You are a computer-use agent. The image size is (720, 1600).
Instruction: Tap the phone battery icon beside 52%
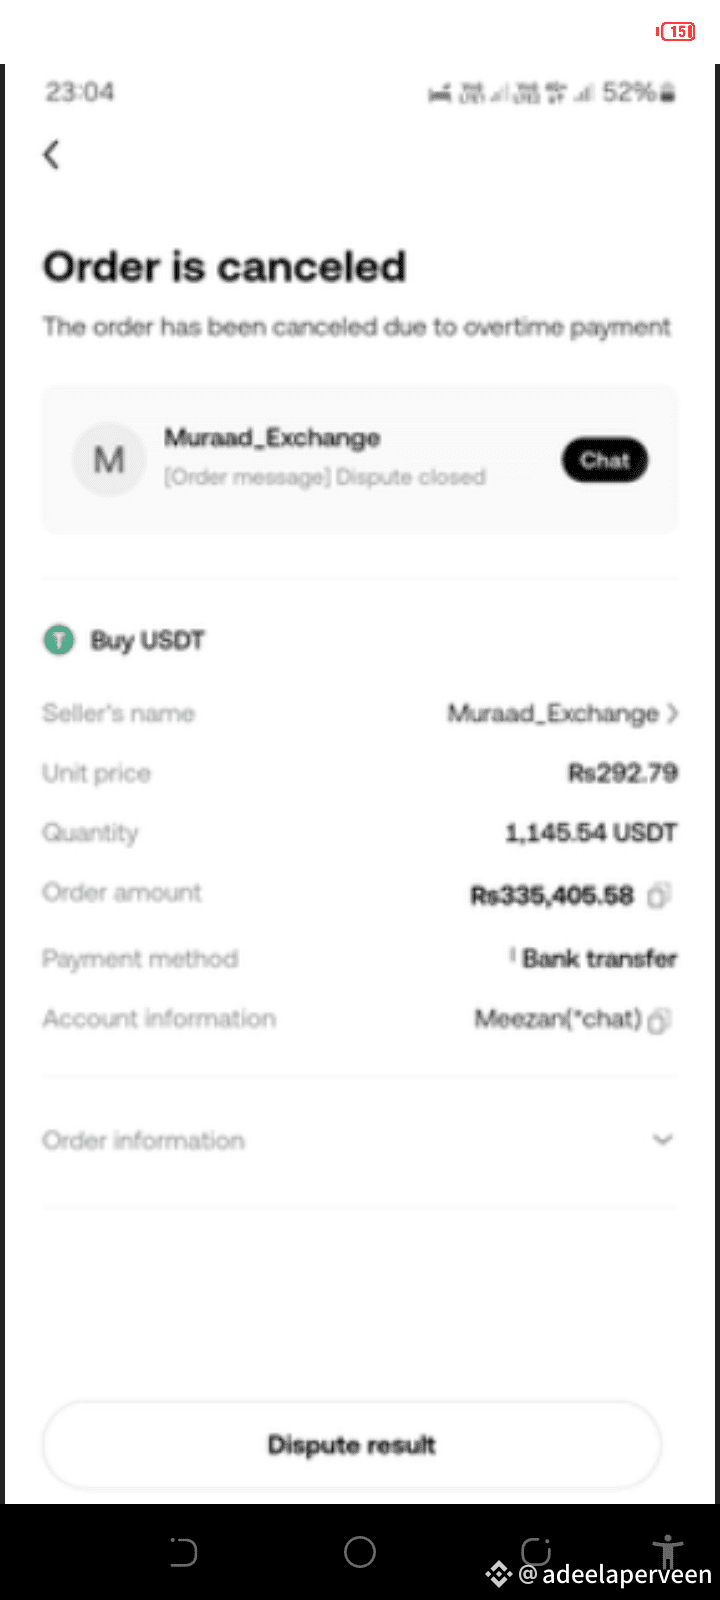point(668,93)
